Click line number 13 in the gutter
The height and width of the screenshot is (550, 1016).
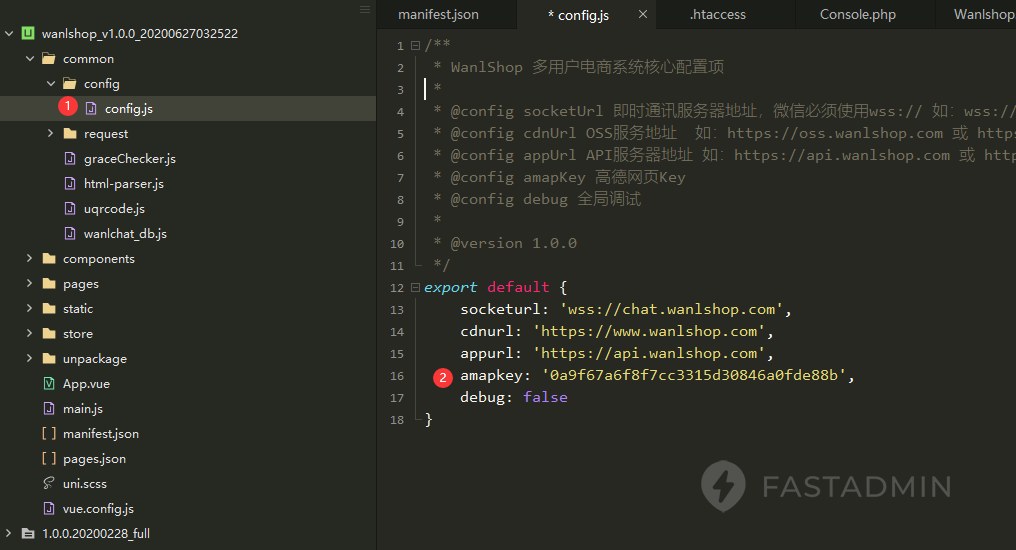coord(397,310)
